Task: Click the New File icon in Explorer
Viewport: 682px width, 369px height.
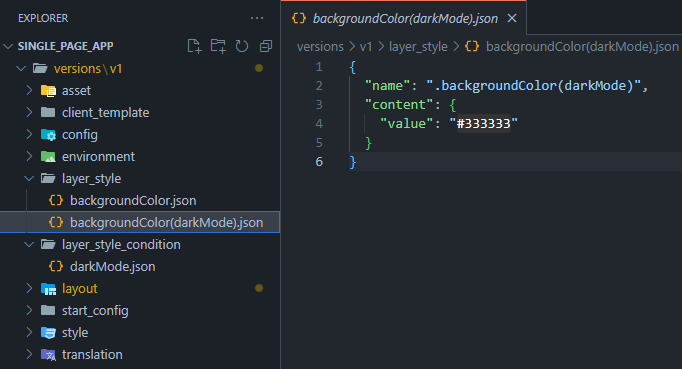Action: pos(194,46)
